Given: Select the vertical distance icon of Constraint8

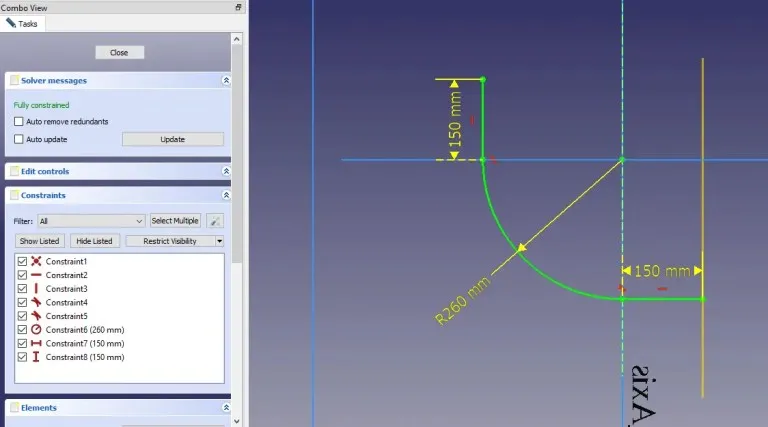Looking at the screenshot, I should pyautogui.click(x=36, y=357).
